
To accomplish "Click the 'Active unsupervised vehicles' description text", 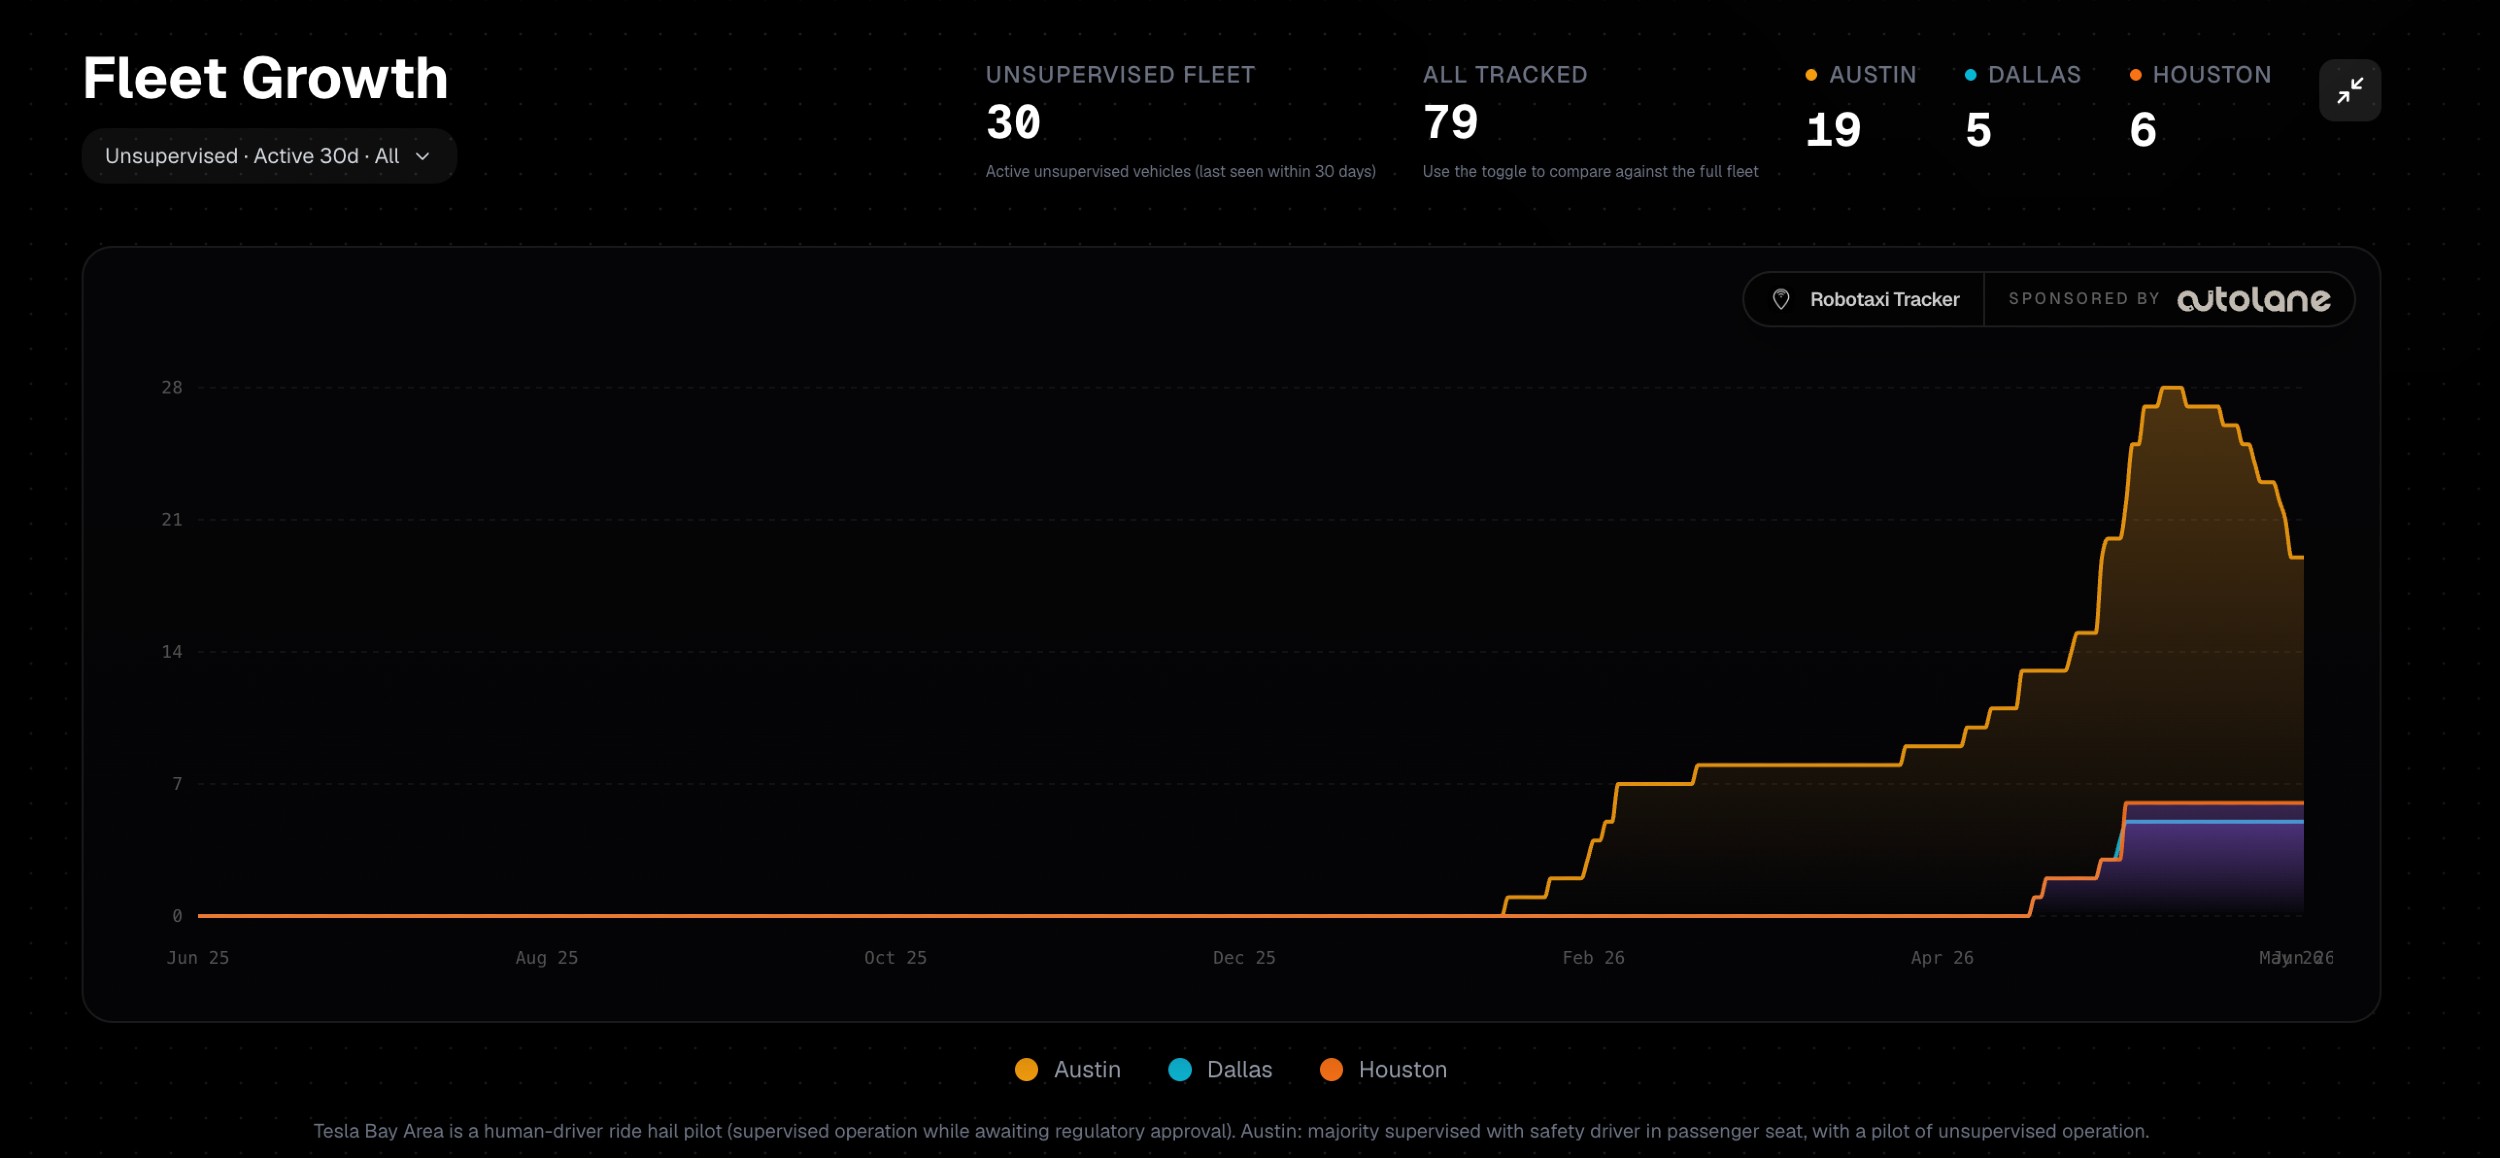I will (1180, 172).
